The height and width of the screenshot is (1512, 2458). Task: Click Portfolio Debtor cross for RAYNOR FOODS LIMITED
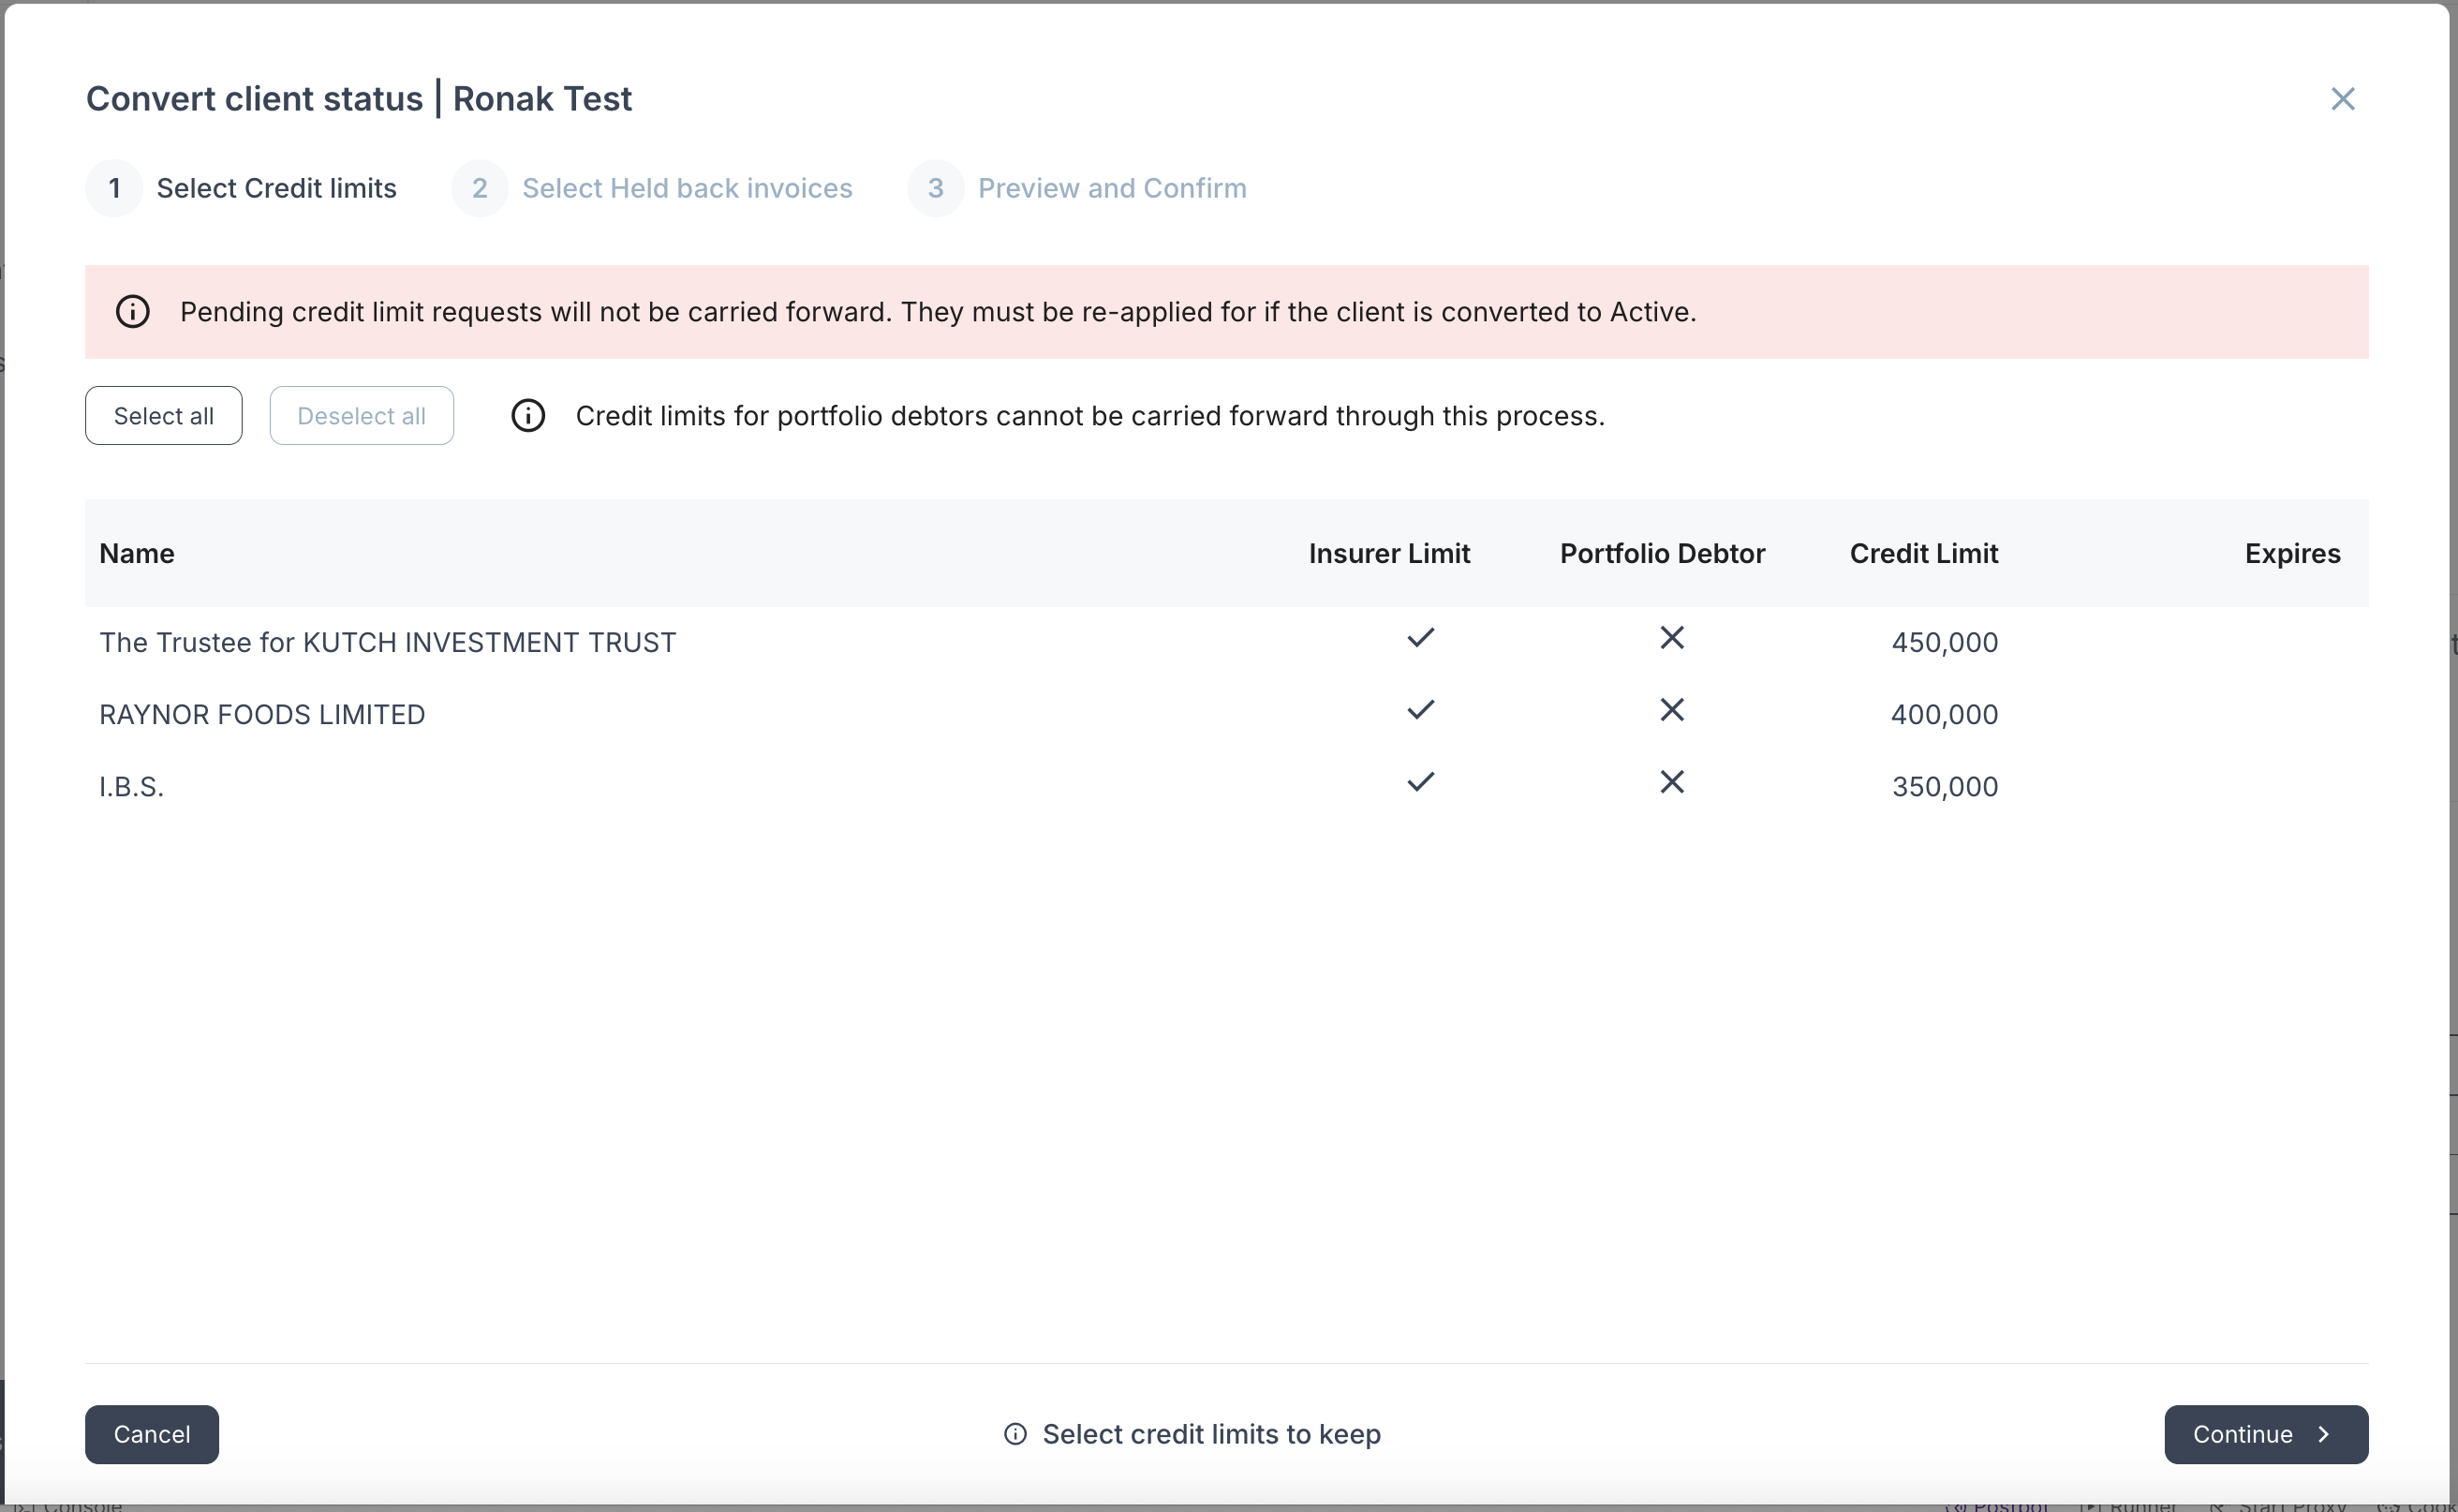pos(1671,710)
